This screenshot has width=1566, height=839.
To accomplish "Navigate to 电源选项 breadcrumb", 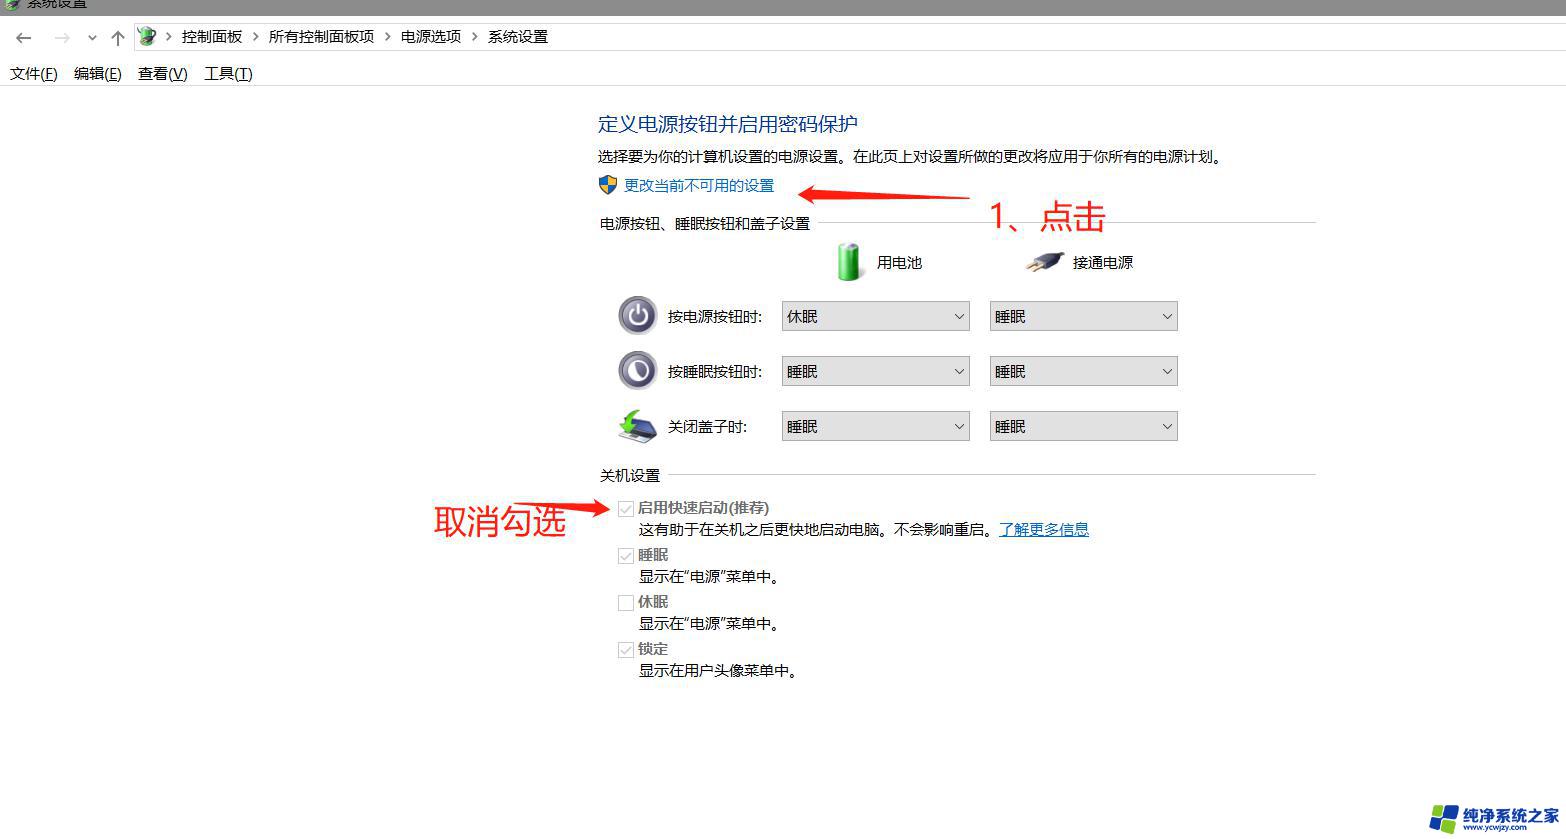I will pos(431,37).
